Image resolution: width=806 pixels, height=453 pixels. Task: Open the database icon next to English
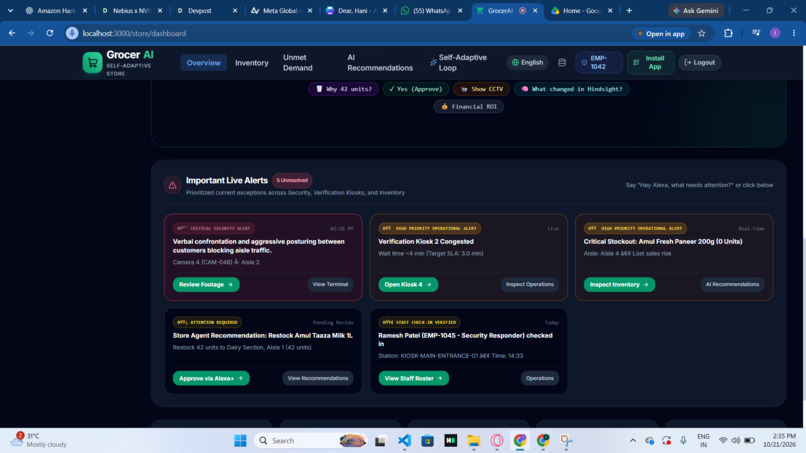(562, 63)
